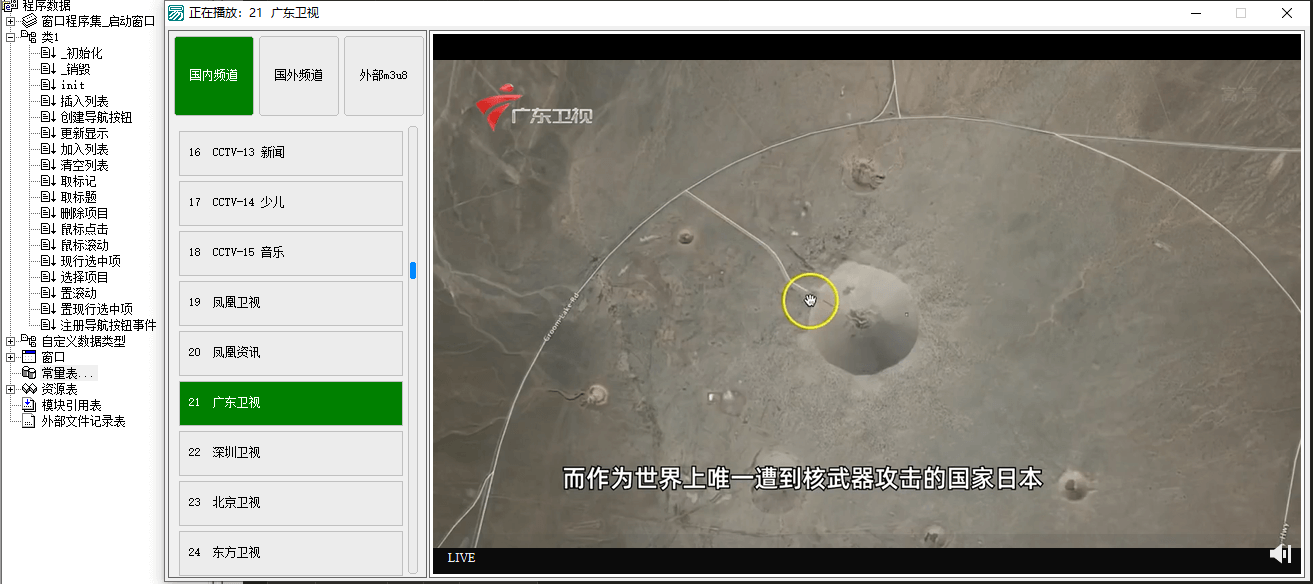Click the live video playback area
Image resolution: width=1313 pixels, height=584 pixels.
pyautogui.click(x=868, y=304)
